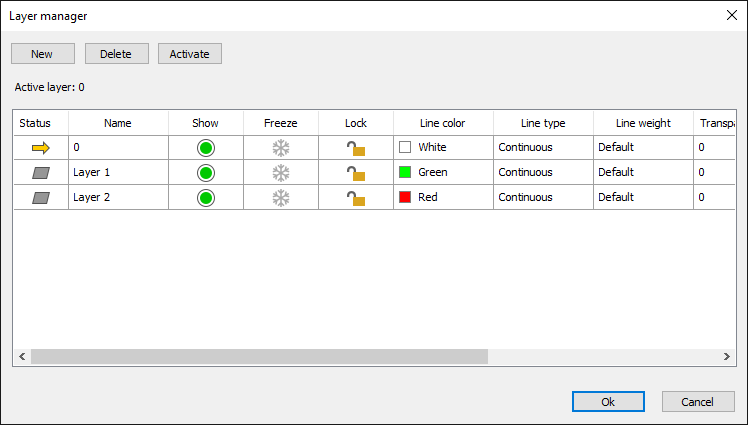Lock Layer 2 via its padlock icon
748x425 pixels.
coord(355,197)
